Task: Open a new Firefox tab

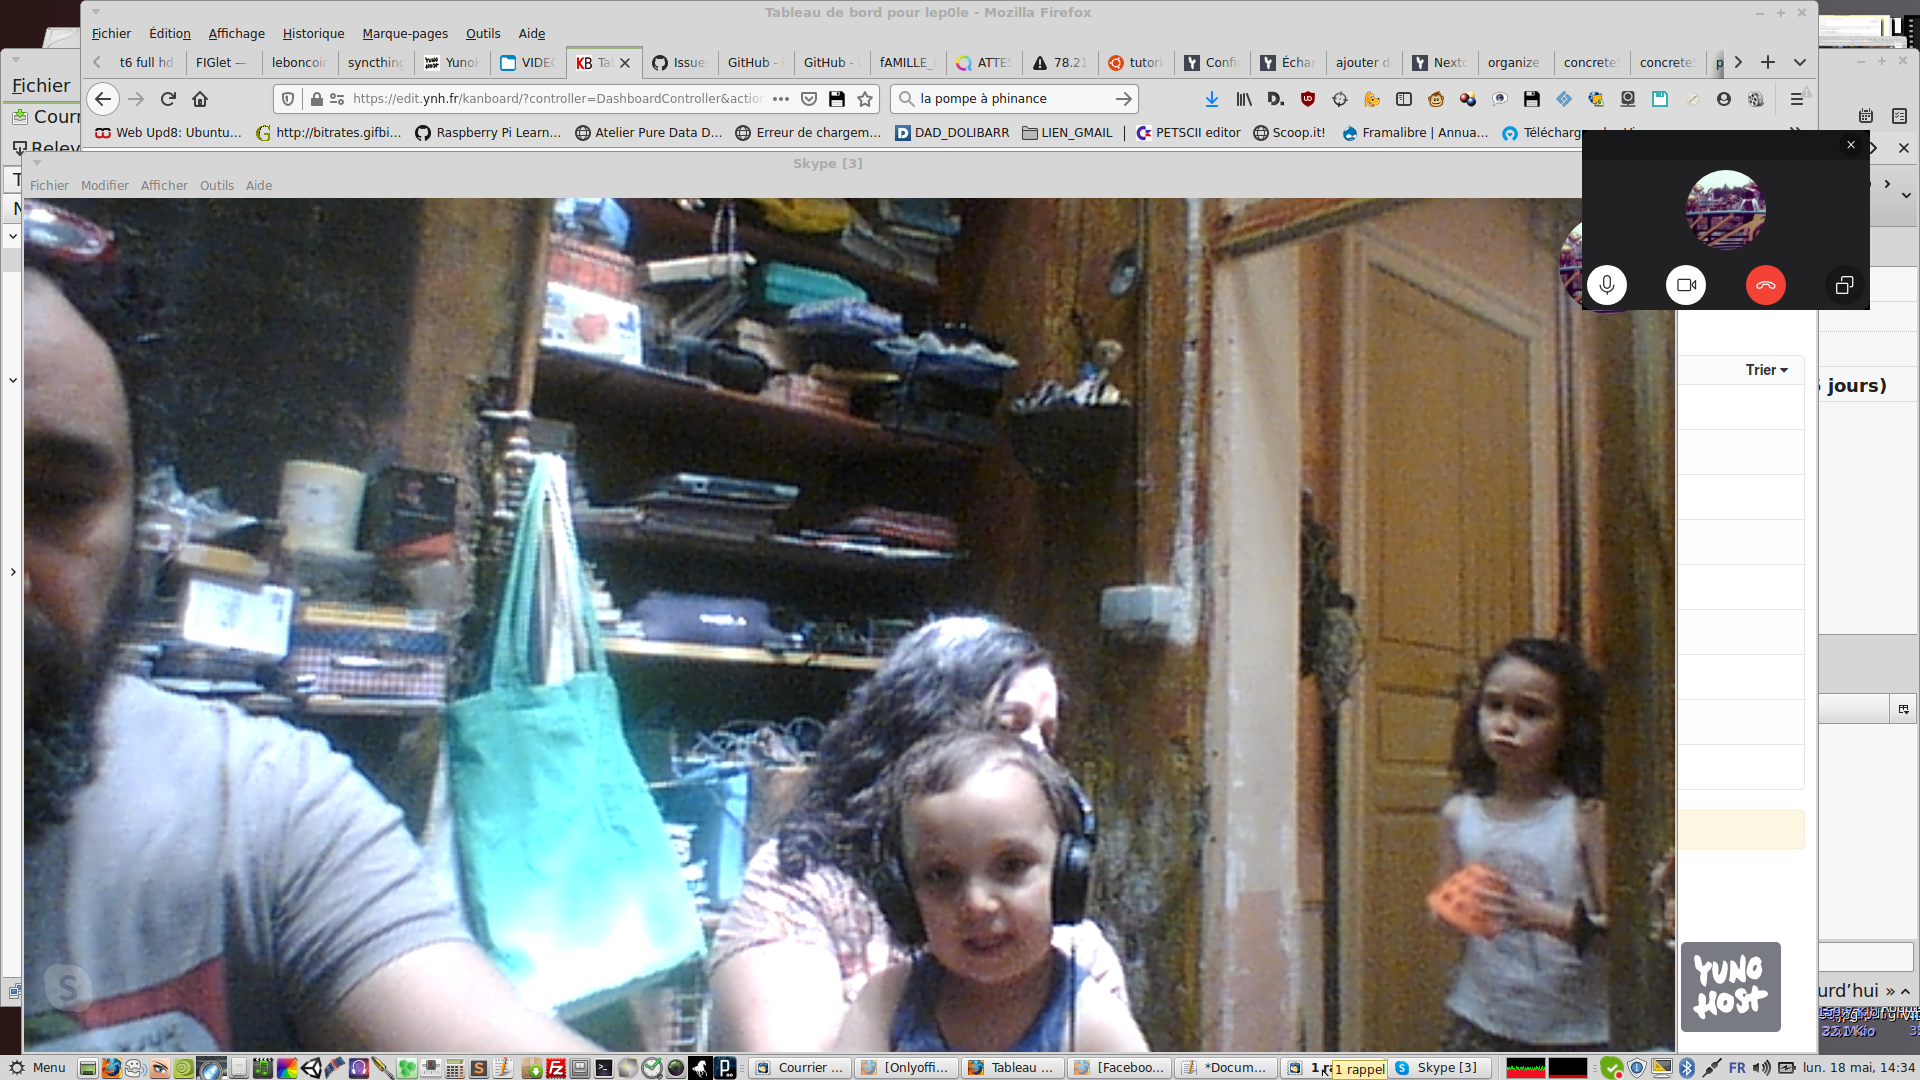Action: pyautogui.click(x=1768, y=62)
